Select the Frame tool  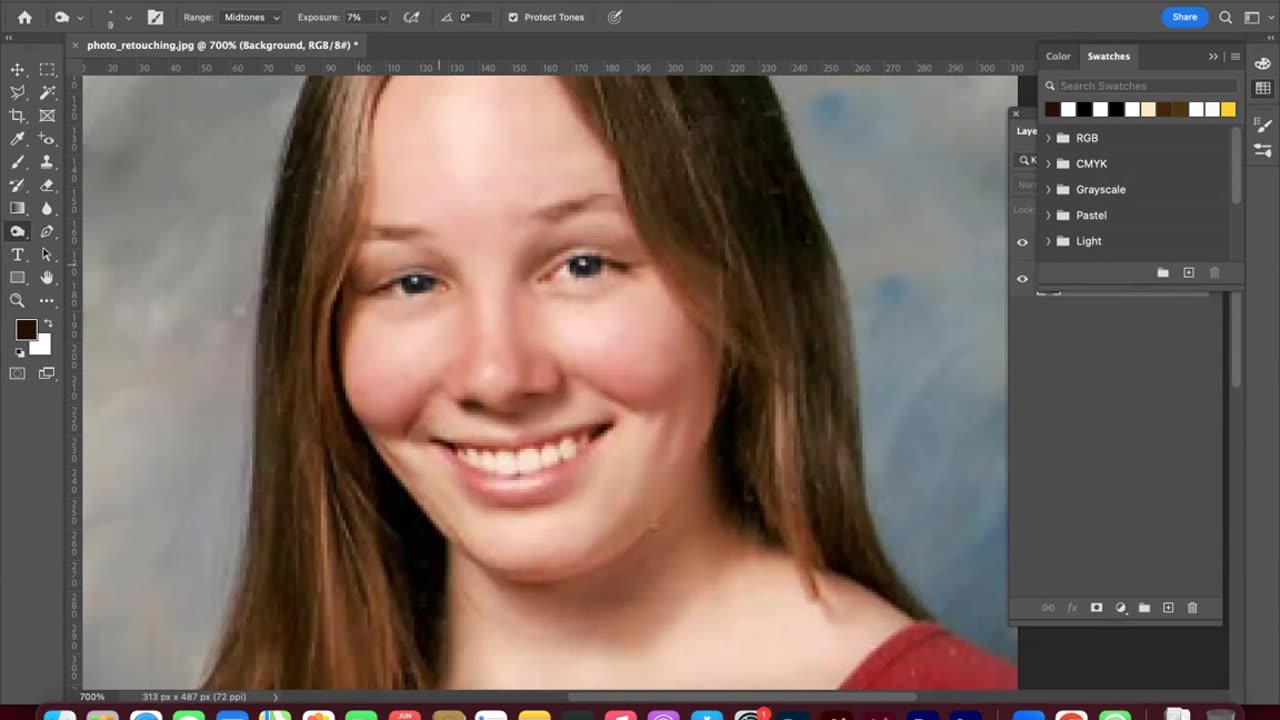click(47, 116)
